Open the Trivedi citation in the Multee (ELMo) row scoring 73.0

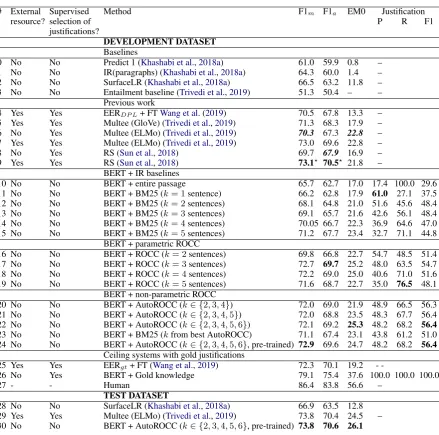pyautogui.click(x=200, y=143)
